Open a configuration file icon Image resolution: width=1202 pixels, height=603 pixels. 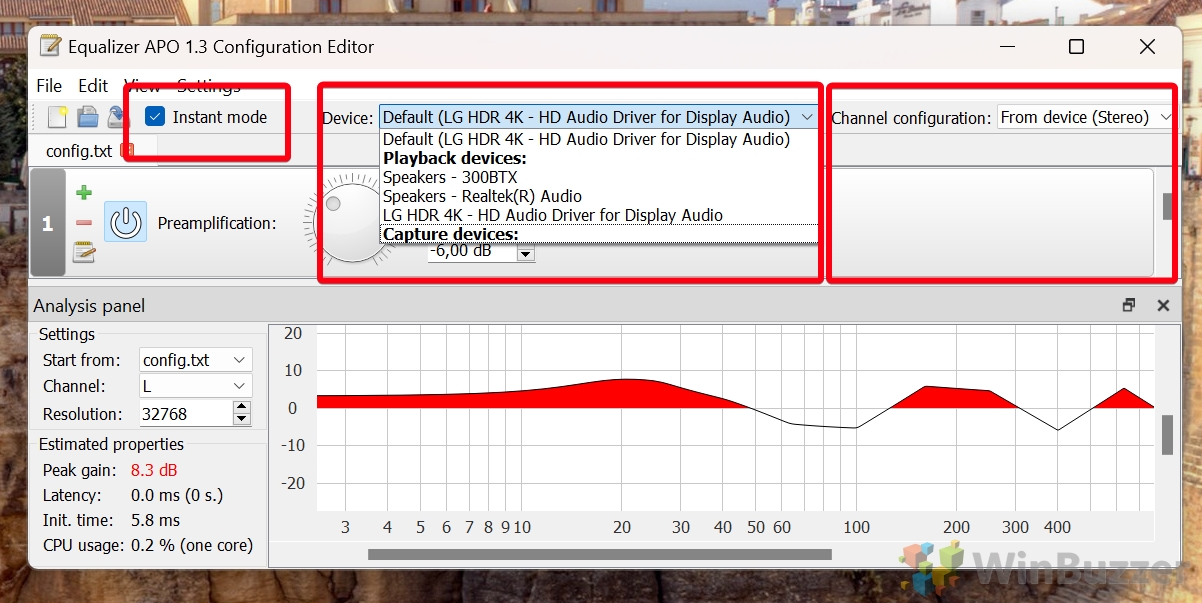88,117
